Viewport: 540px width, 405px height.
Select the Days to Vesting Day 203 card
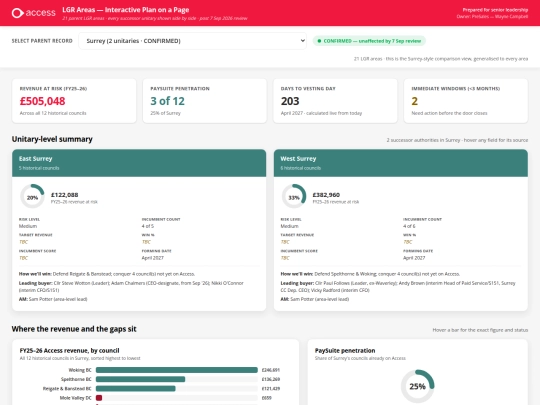click(x=335, y=101)
